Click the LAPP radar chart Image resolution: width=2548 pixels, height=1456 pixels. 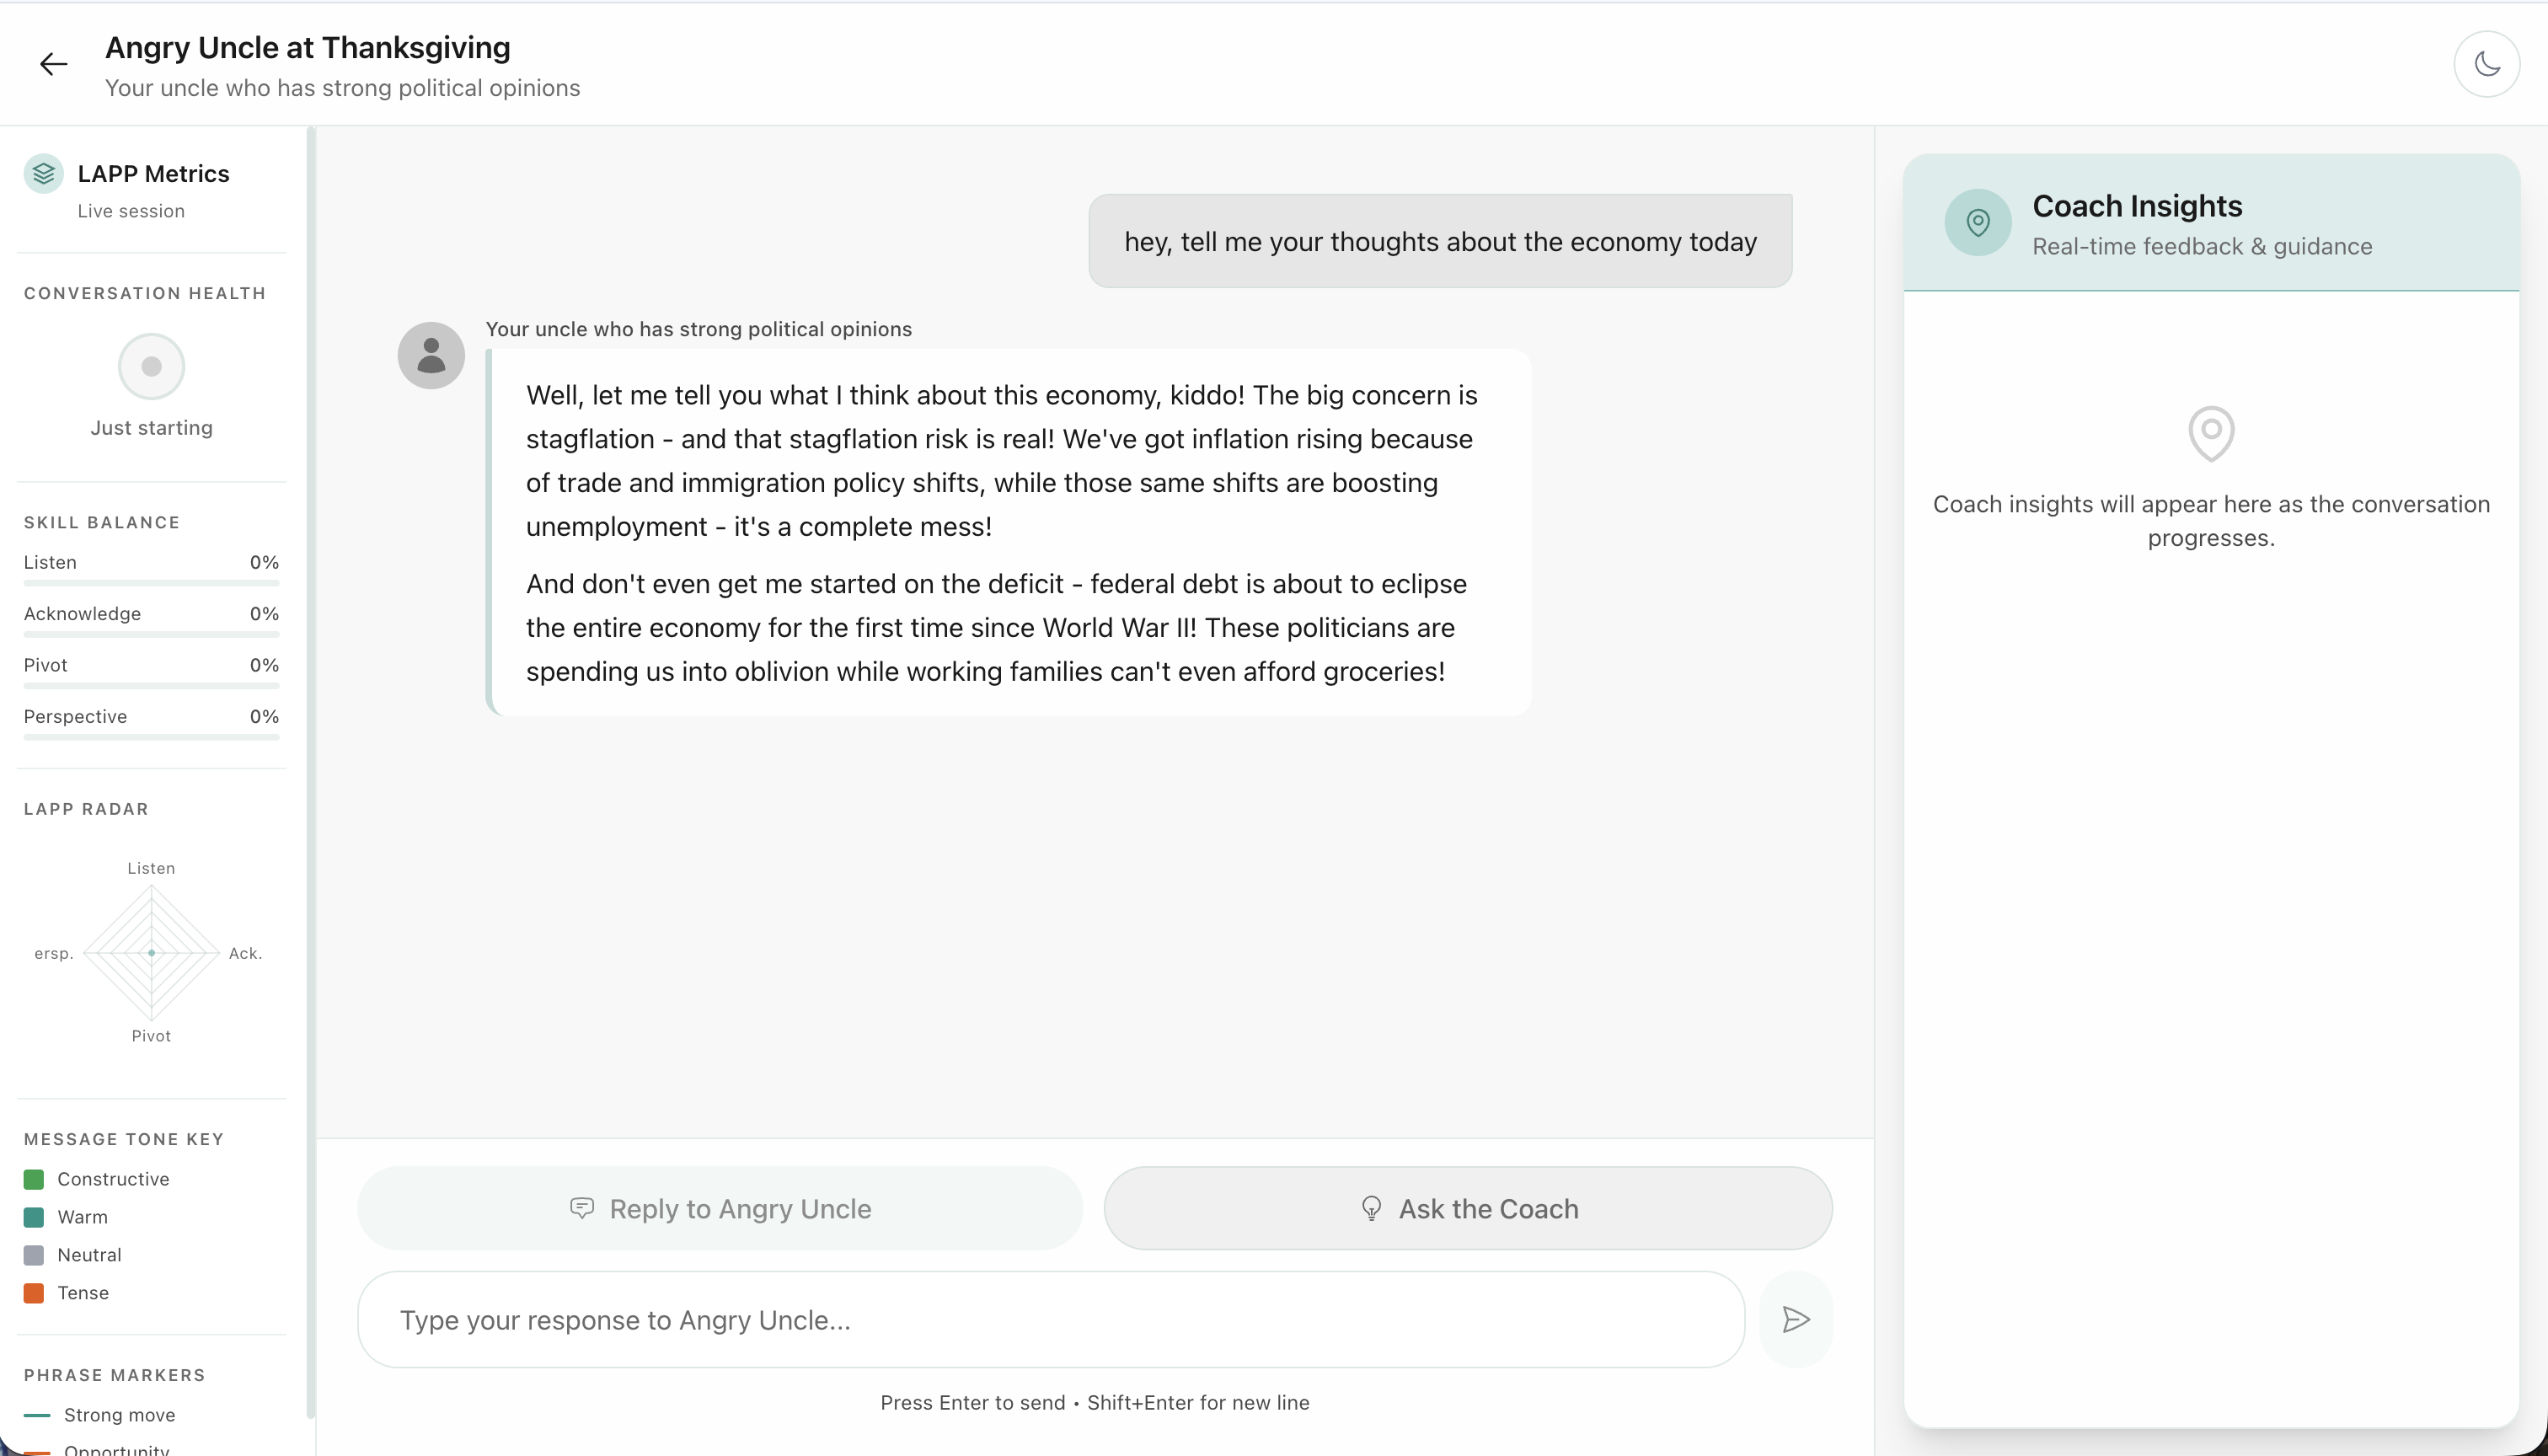click(x=151, y=953)
